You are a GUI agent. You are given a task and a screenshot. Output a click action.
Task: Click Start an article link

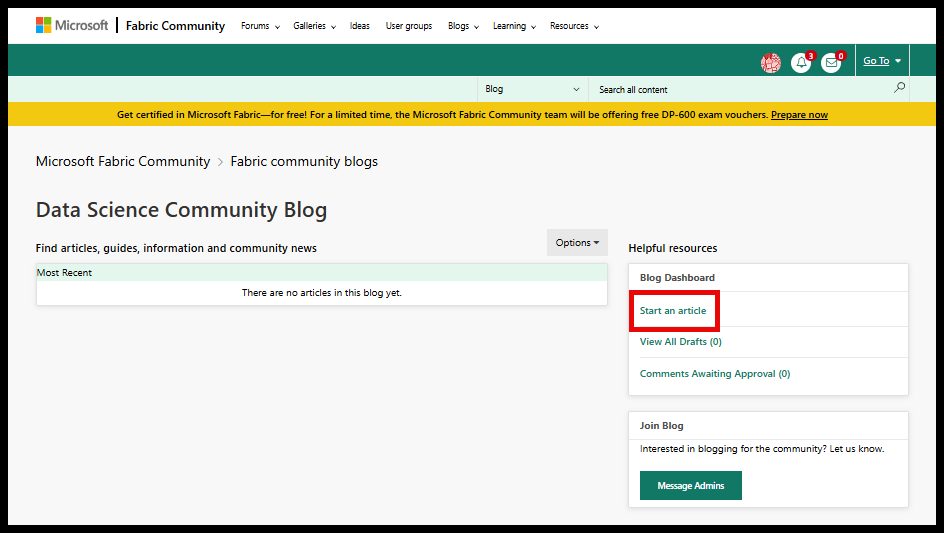(x=672, y=311)
